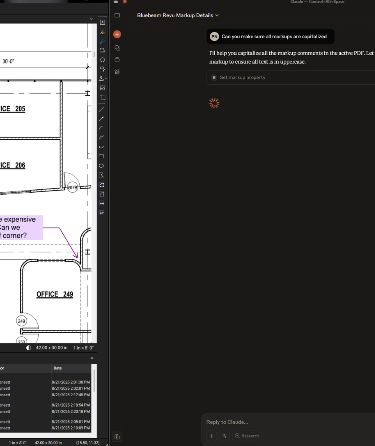The height and width of the screenshot is (446, 375).
Task: Click the Date column header in markups list
Action: tap(71, 368)
